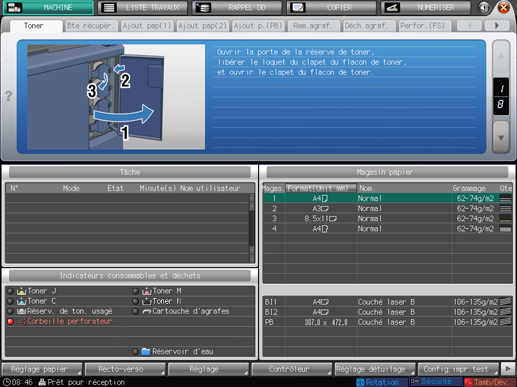Screen dimensions: 517x387
Task: Click the Tâche list scrollbar
Action: (252, 228)
